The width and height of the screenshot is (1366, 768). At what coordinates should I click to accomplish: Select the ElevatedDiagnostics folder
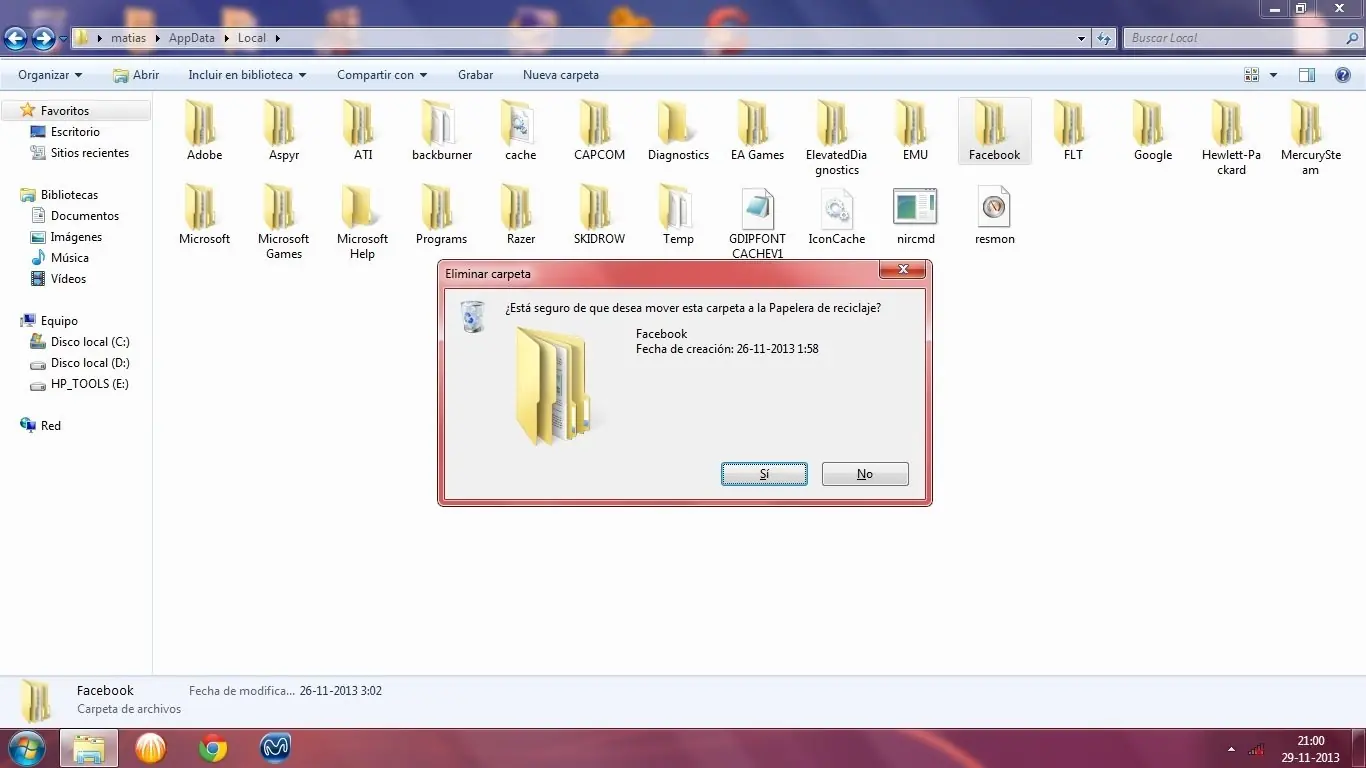coord(836,138)
